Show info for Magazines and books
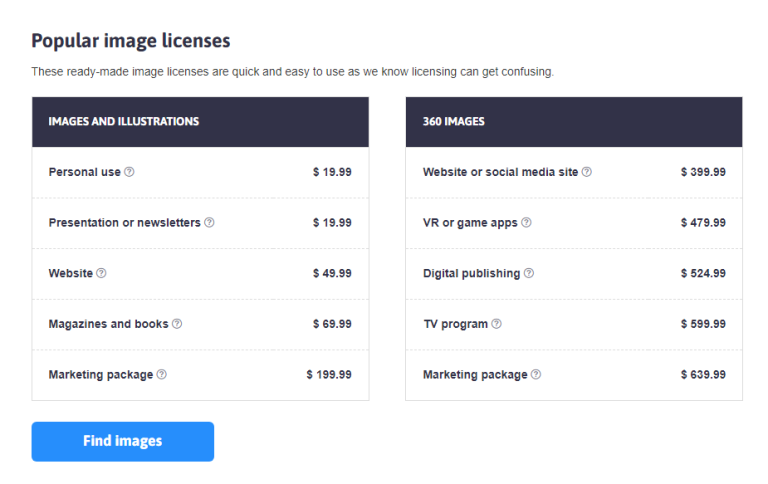 177,324
